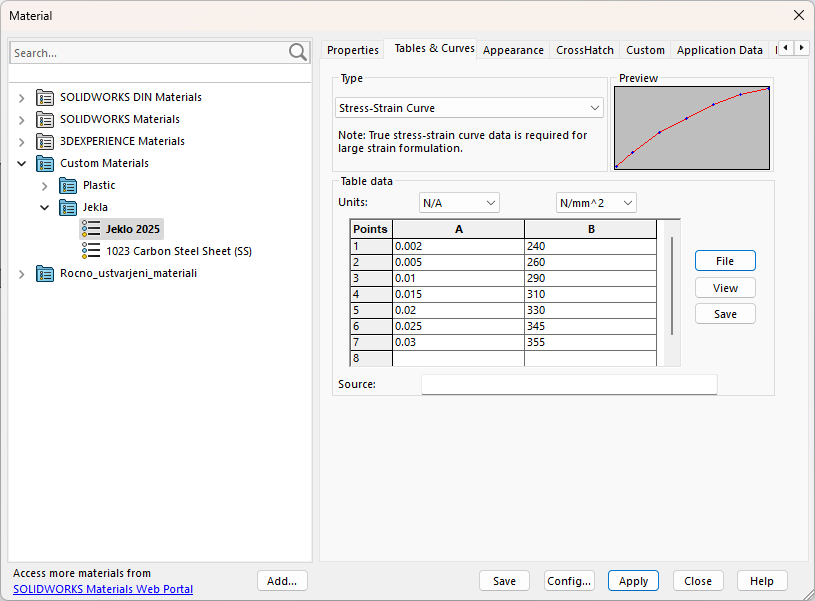This screenshot has height=601, width=815.
Task: Click the SOLIDWORKS Materials library icon
Action: pos(45,120)
